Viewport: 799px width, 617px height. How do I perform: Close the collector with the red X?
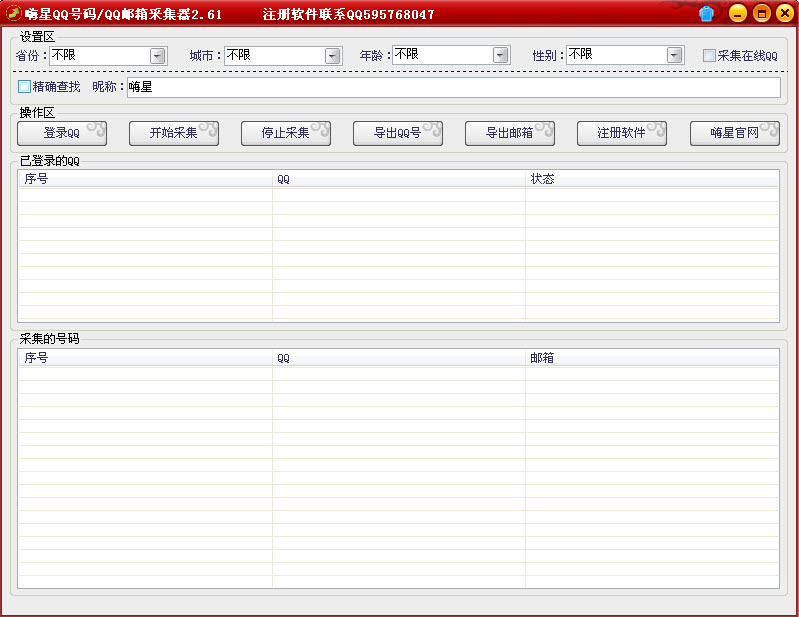point(784,13)
